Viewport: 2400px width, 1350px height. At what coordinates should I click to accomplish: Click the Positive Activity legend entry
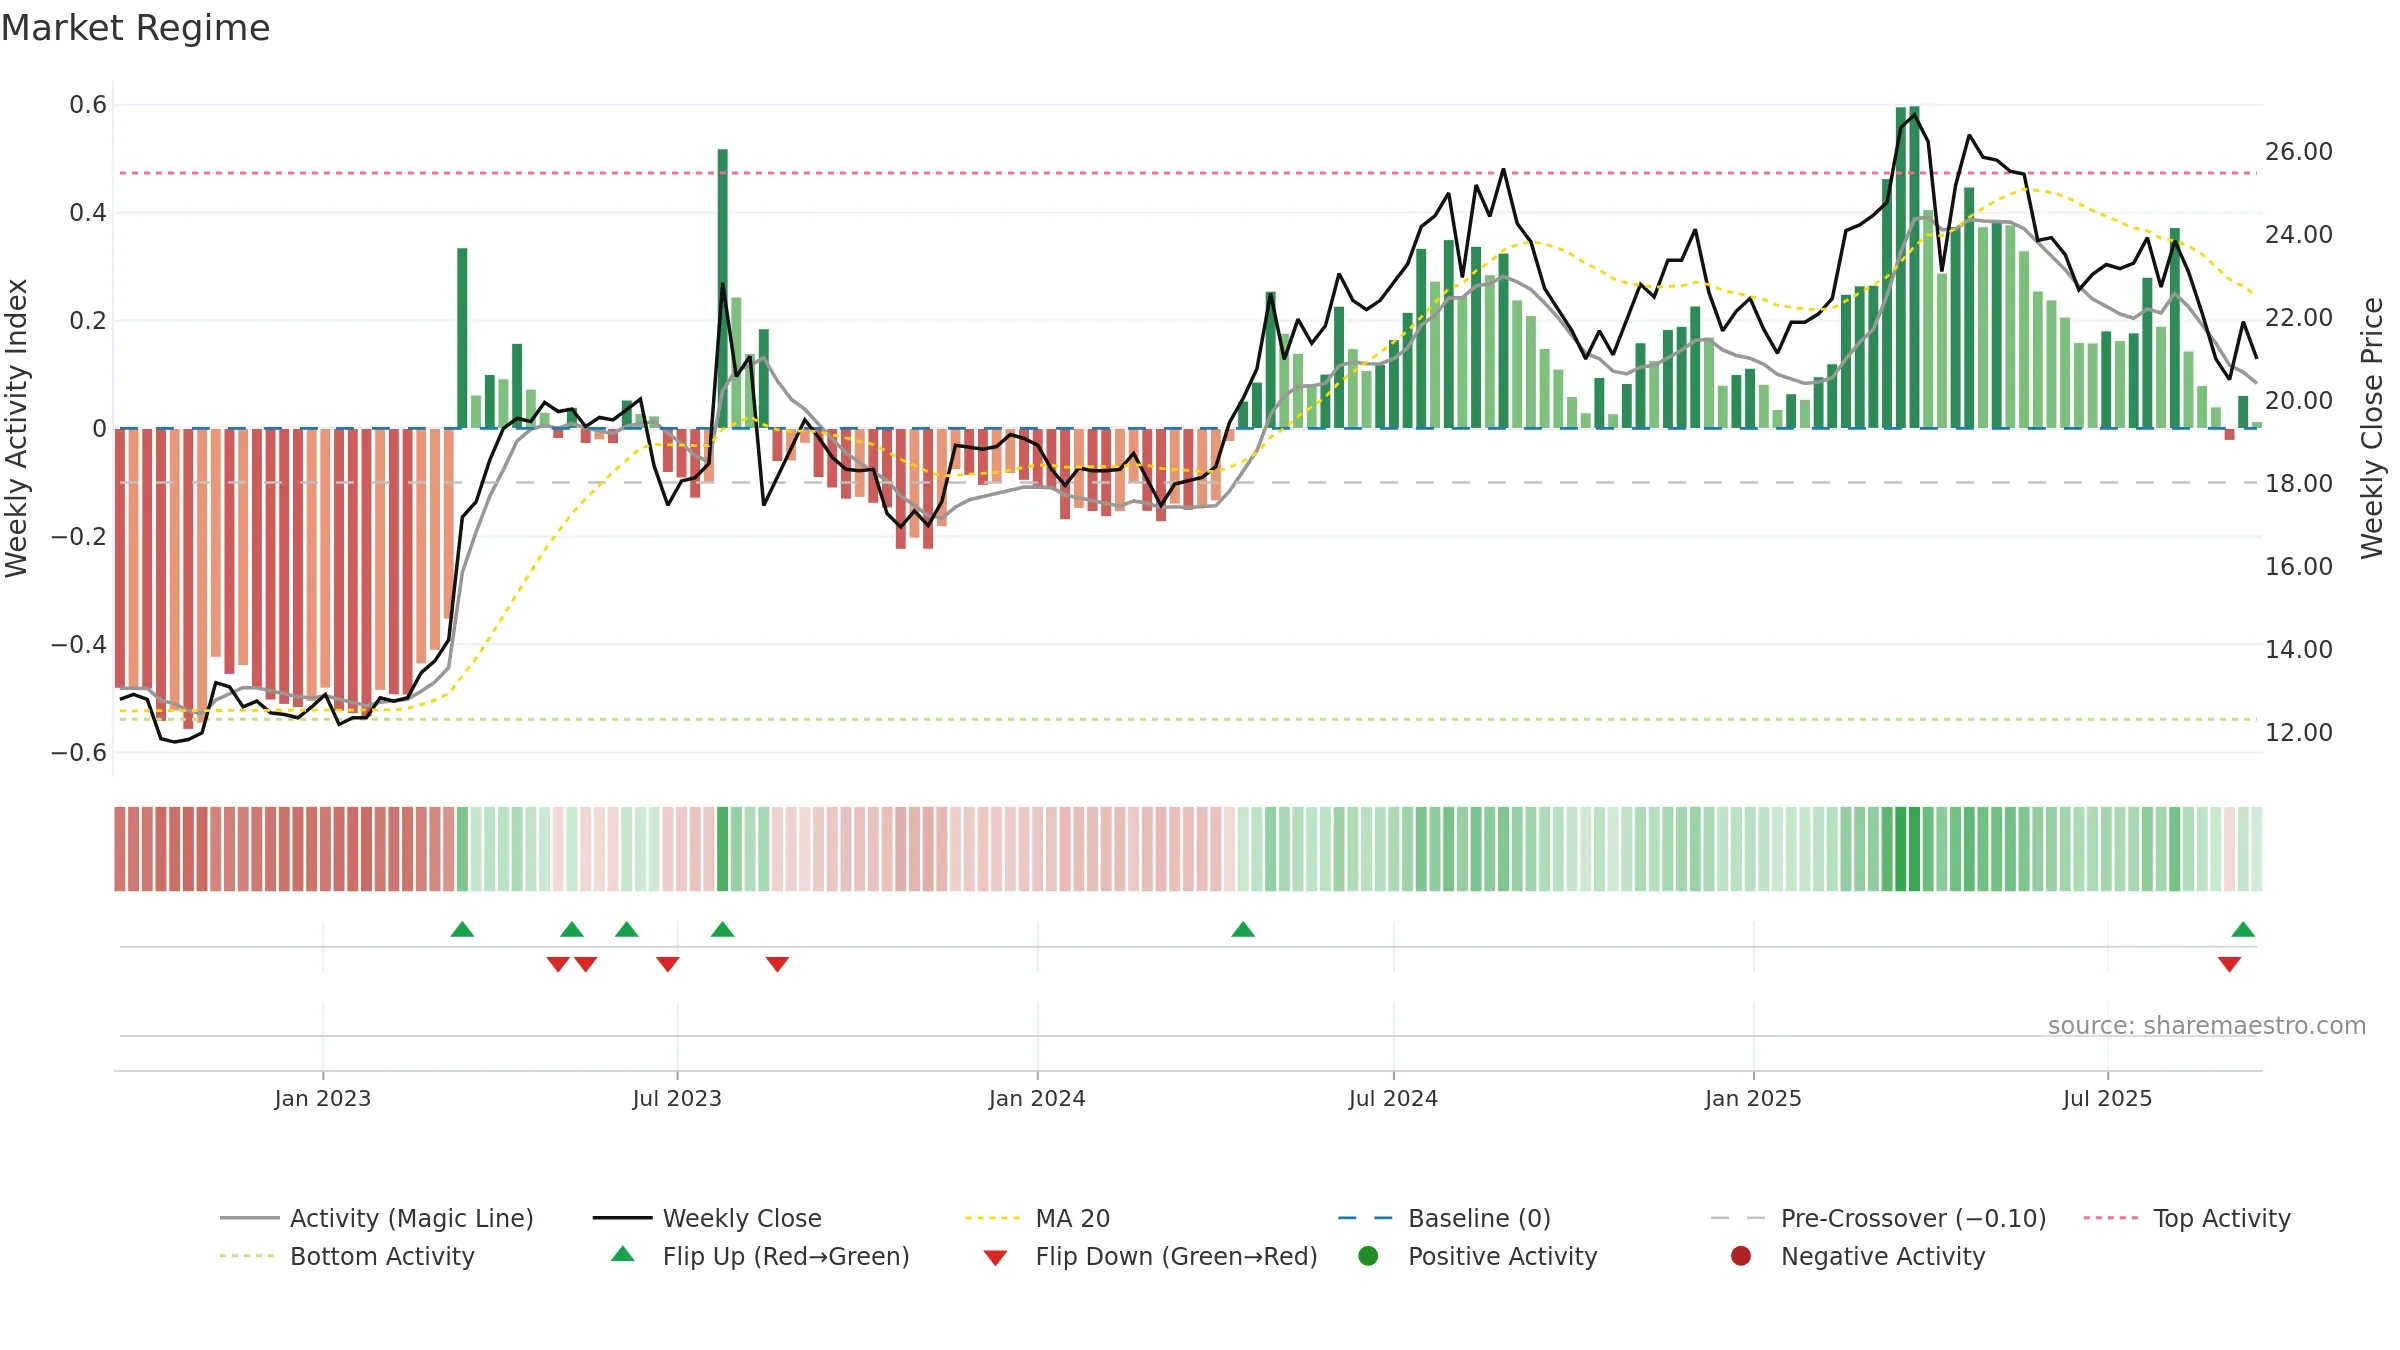1477,1256
